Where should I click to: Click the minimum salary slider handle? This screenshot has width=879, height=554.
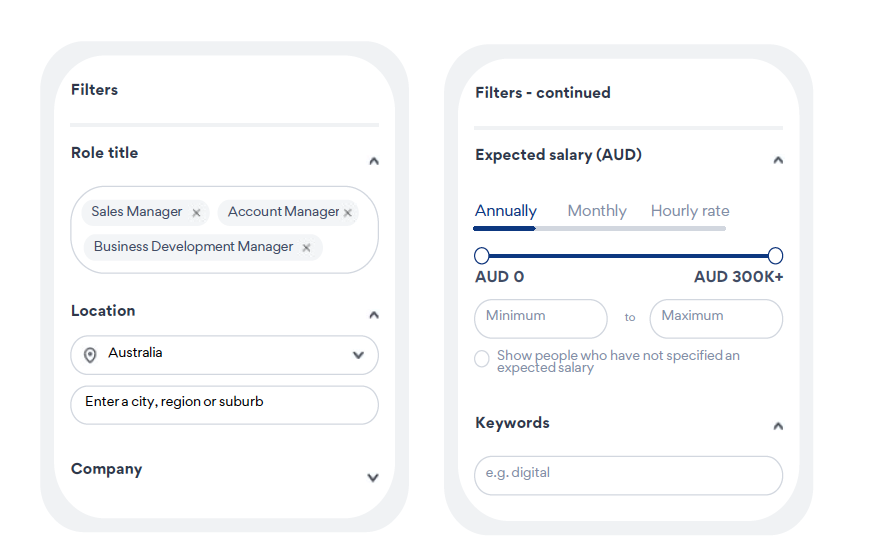coord(482,256)
